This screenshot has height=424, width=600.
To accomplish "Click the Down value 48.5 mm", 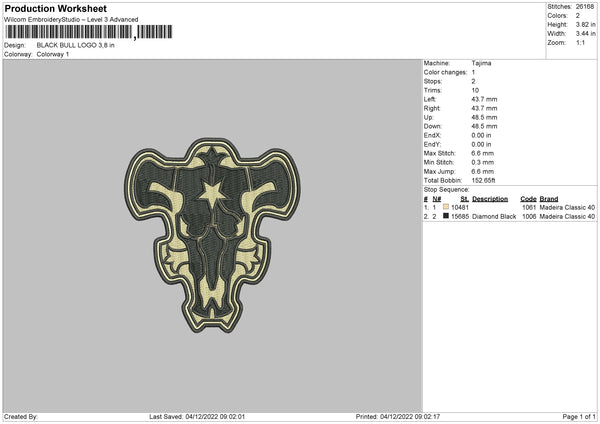I will 484,126.
